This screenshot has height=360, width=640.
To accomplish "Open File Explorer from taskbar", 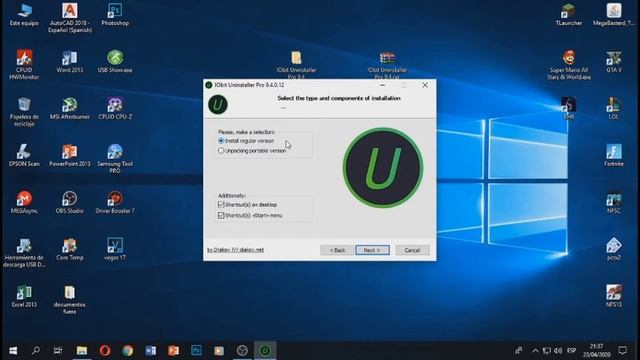I will 82,351.
